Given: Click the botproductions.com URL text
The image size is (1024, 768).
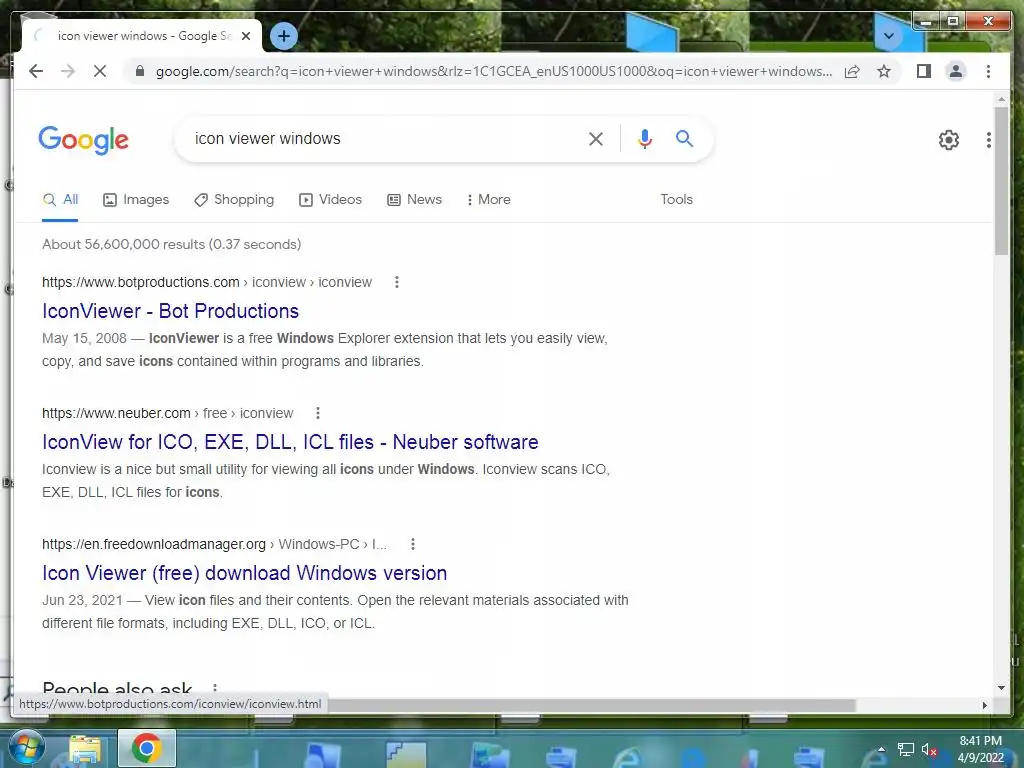Looking at the screenshot, I should [x=206, y=282].
